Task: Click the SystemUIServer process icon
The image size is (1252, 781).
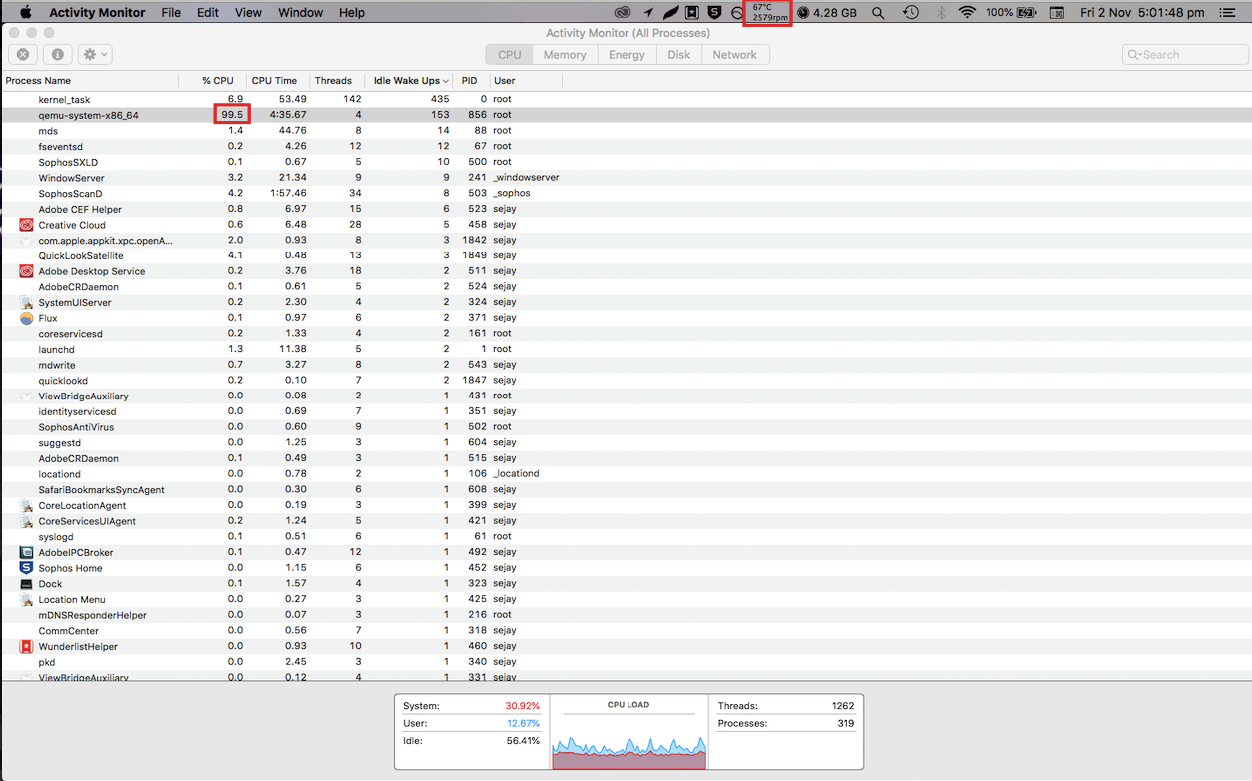Action: click(x=26, y=302)
